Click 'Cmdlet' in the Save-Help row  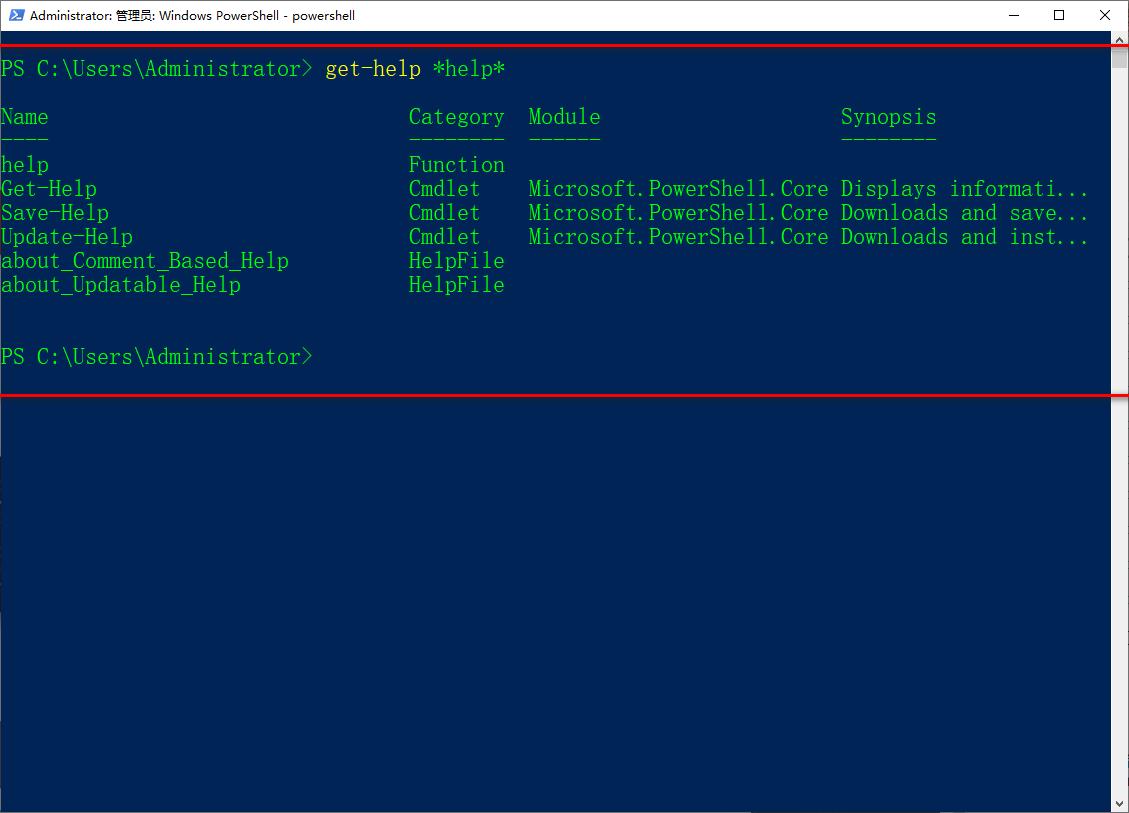coord(444,212)
